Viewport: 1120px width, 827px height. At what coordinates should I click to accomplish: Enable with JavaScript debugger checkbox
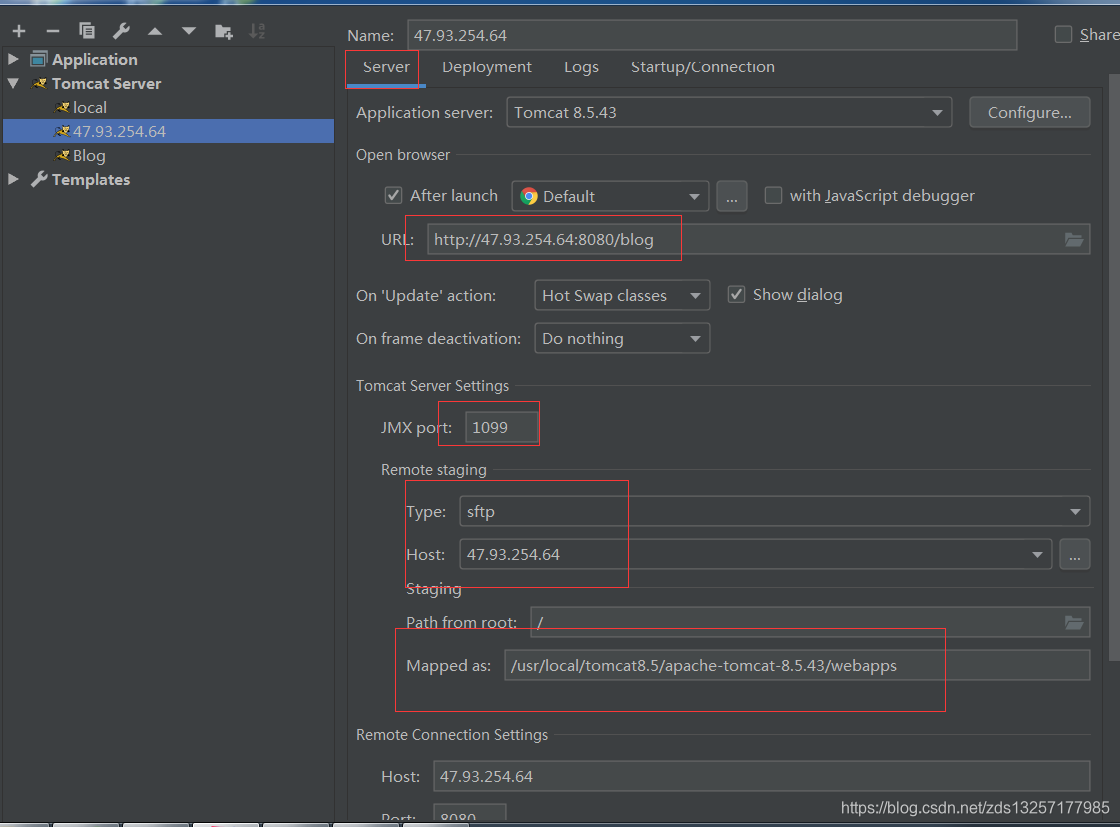[x=773, y=195]
